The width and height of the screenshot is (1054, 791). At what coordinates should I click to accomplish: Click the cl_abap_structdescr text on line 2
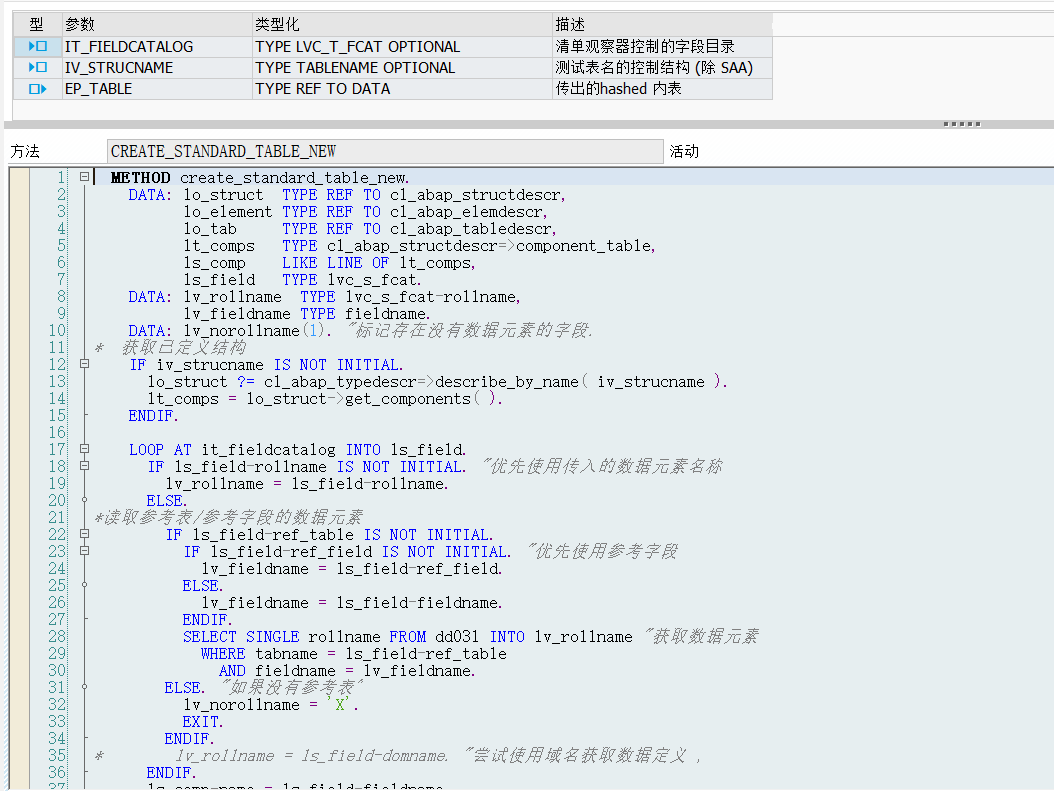click(x=475, y=195)
